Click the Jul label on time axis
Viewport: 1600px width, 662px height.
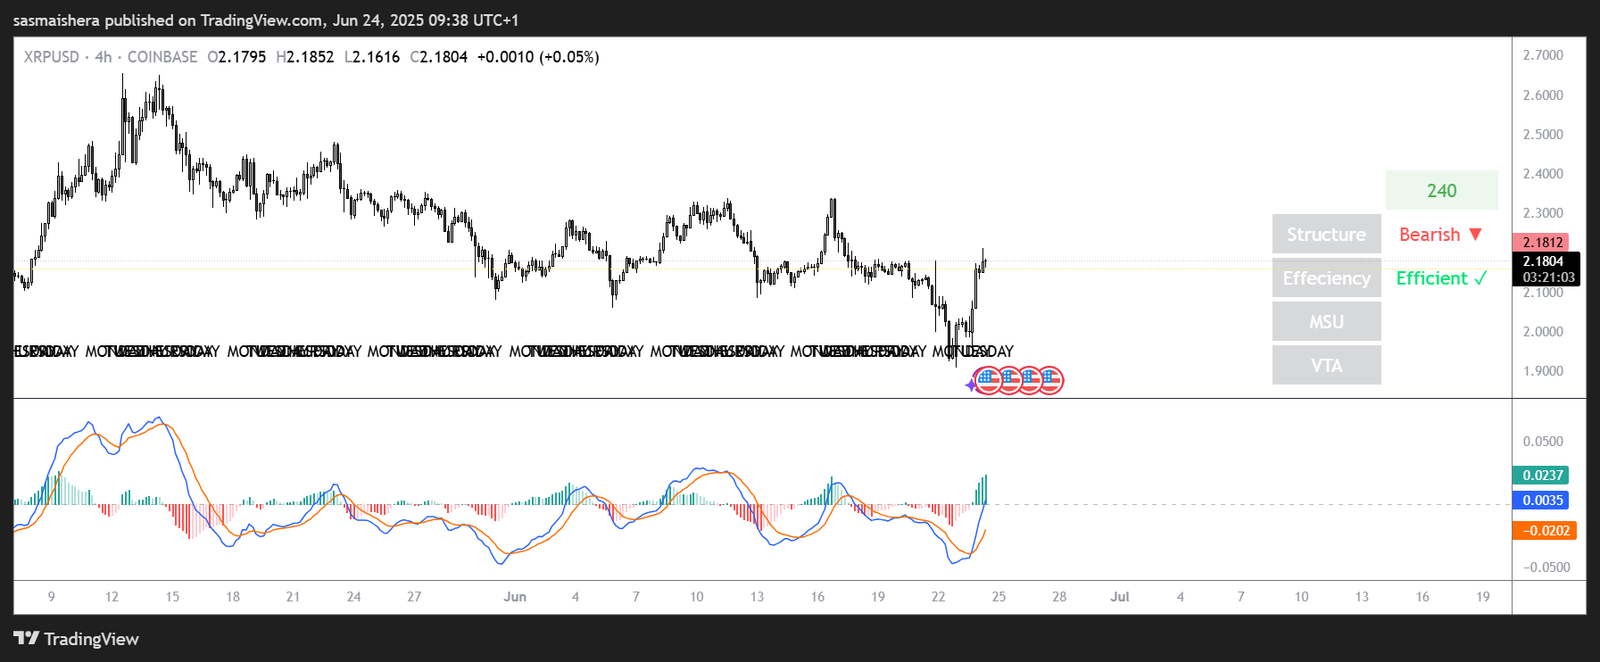[x=1120, y=597]
